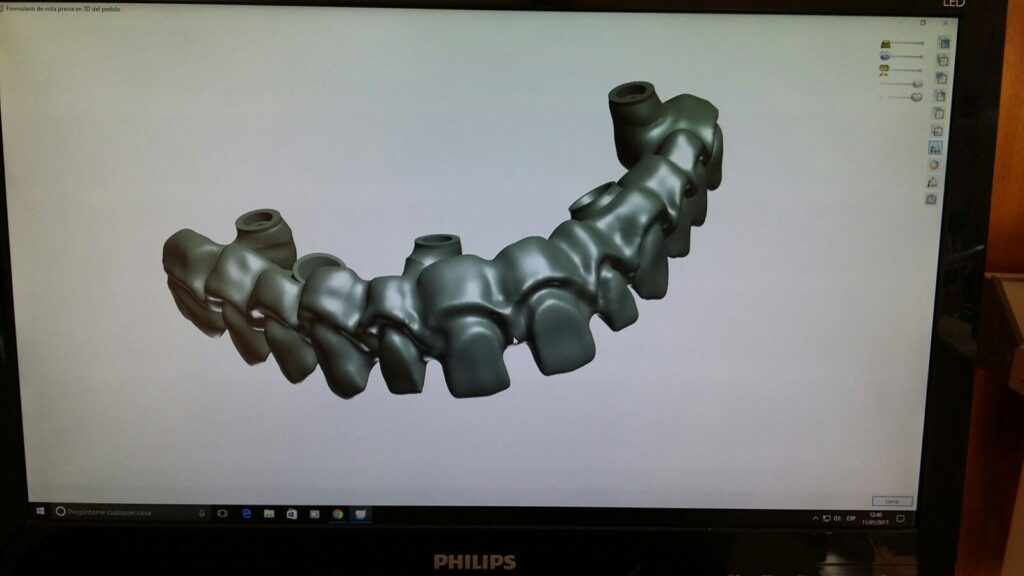This screenshot has height=576, width=1024.
Task: Click the highlighted blue toolbar icon
Action: coord(935,148)
